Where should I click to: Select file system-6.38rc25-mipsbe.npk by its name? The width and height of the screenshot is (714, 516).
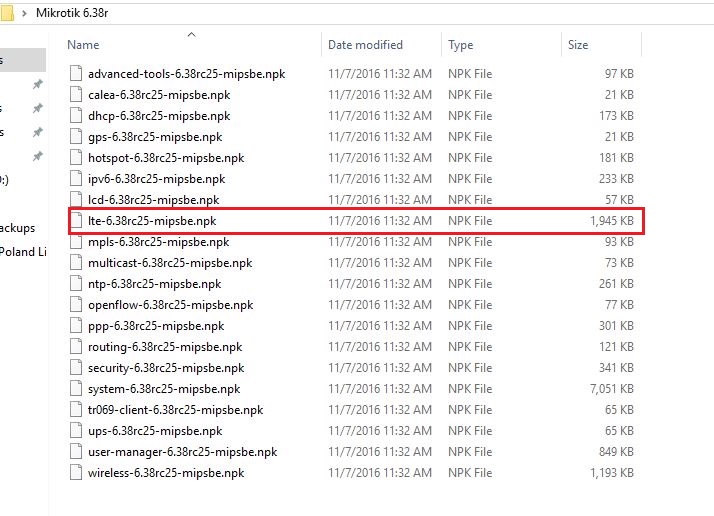[x=164, y=389]
